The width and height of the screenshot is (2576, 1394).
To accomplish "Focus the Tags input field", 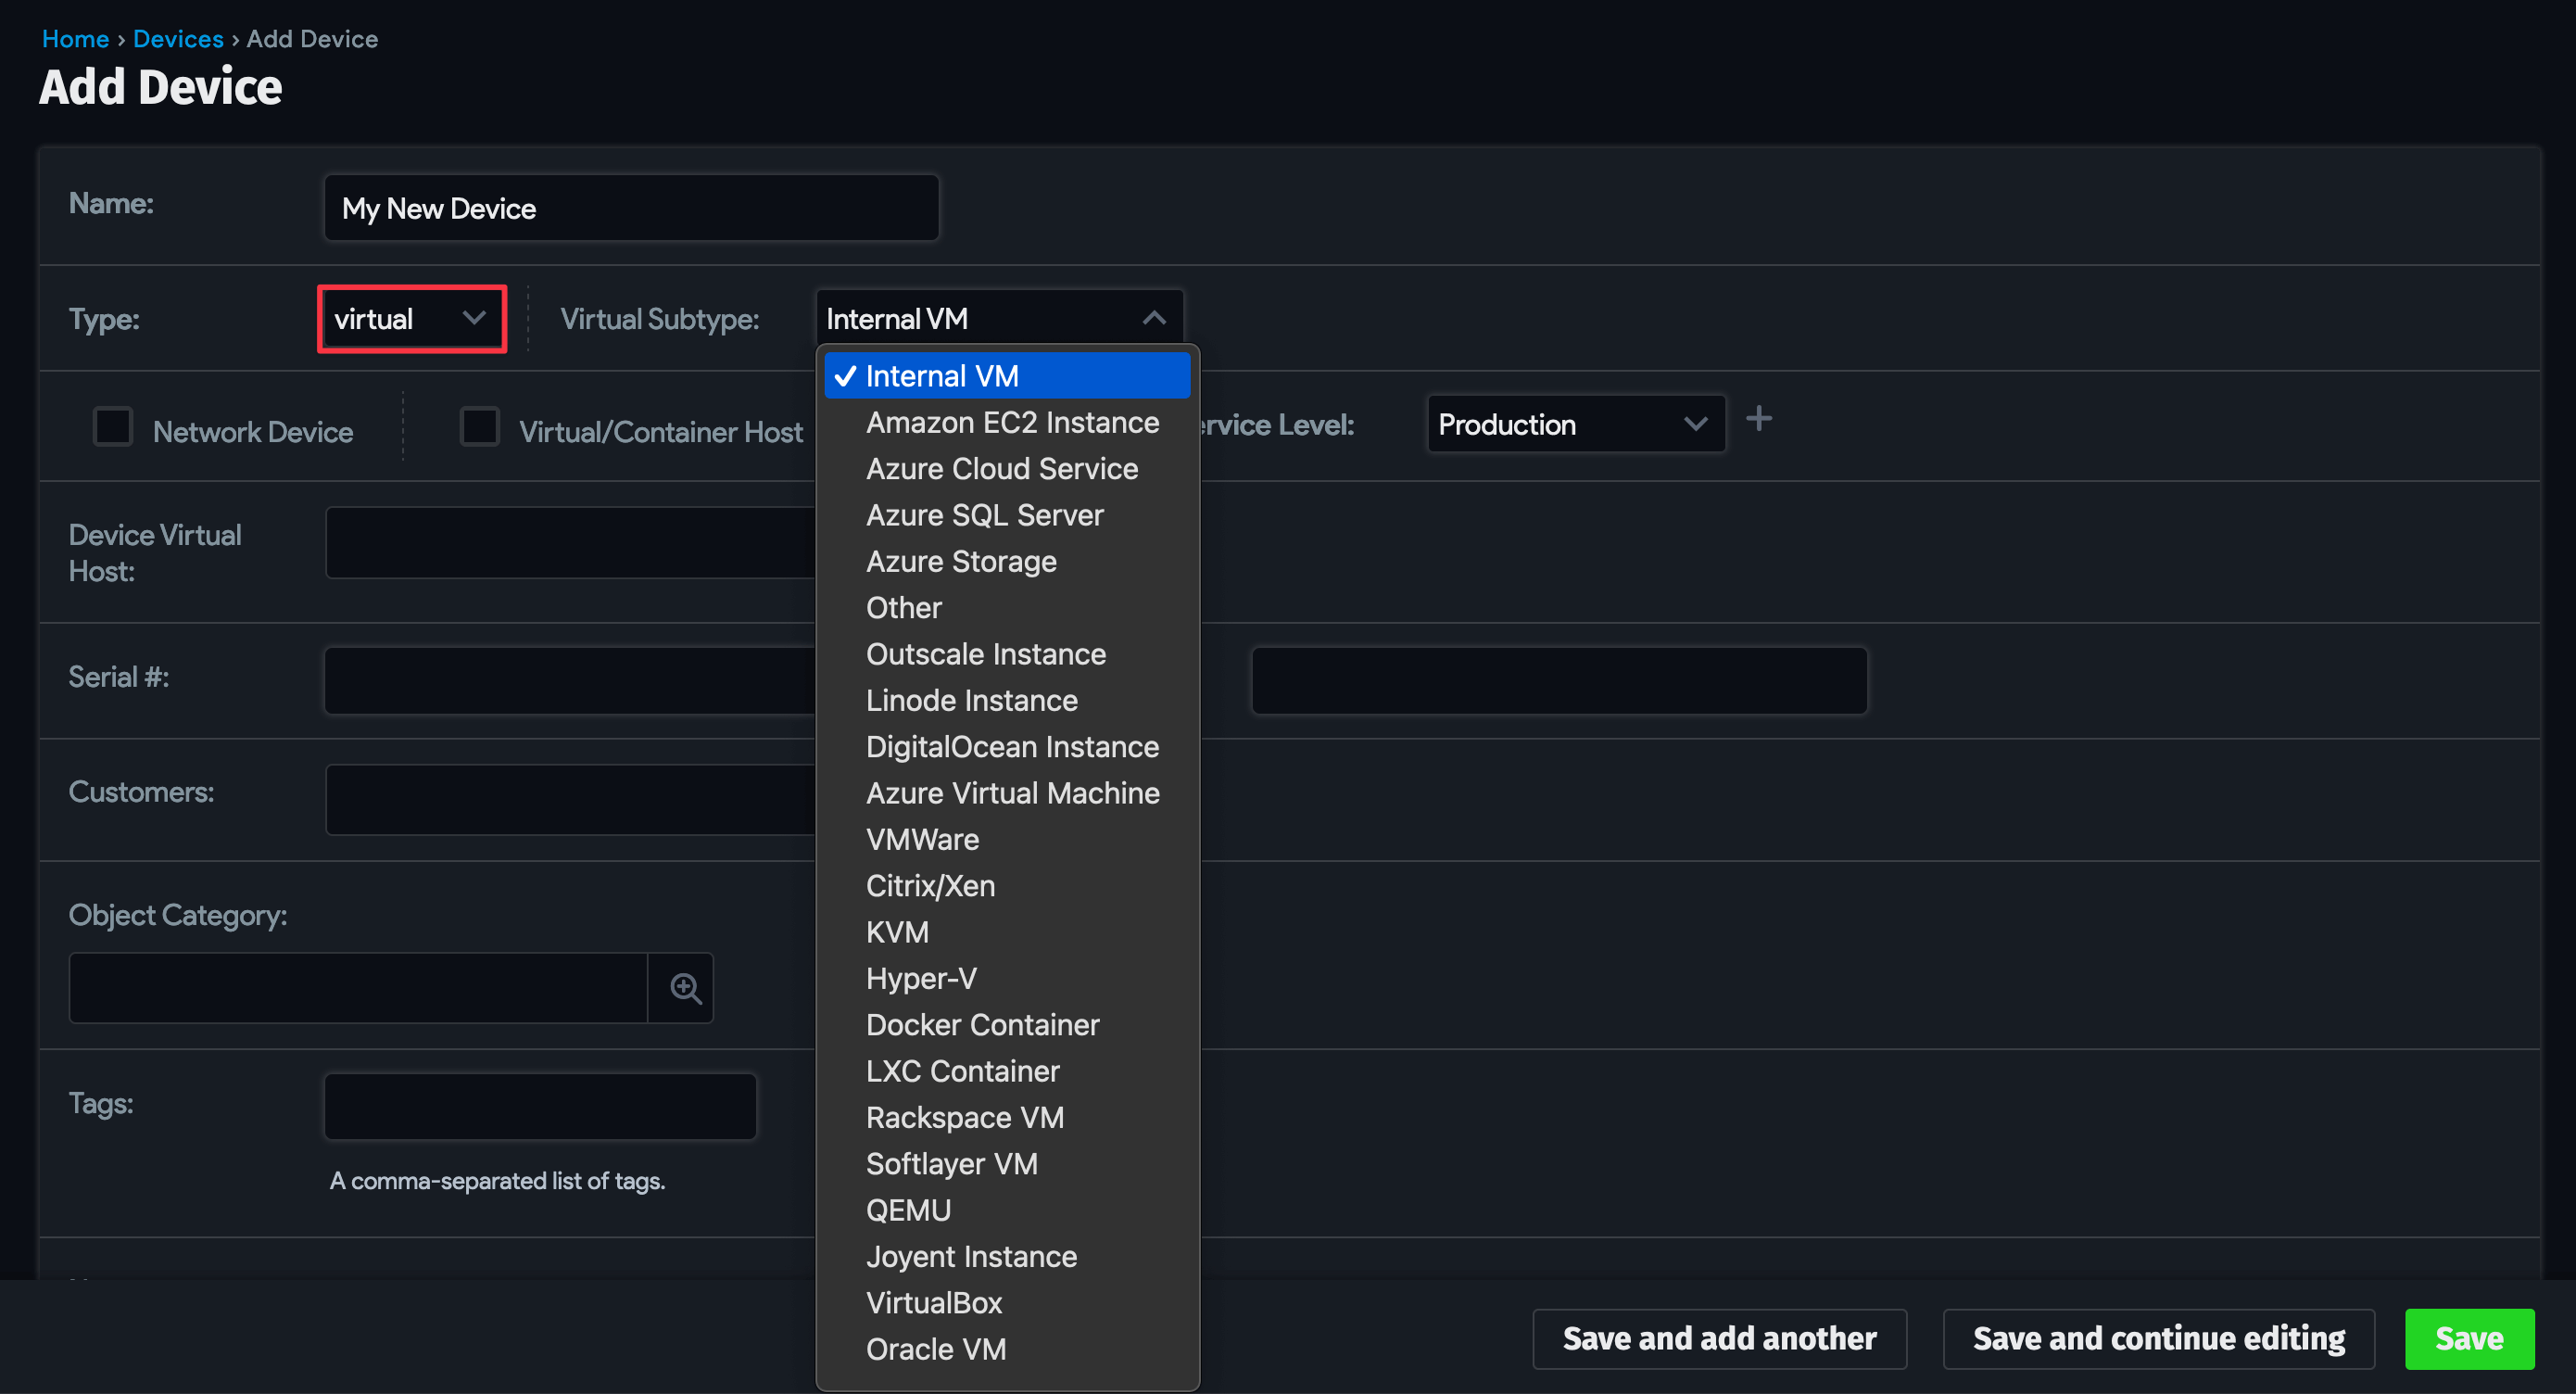I will click(540, 1106).
